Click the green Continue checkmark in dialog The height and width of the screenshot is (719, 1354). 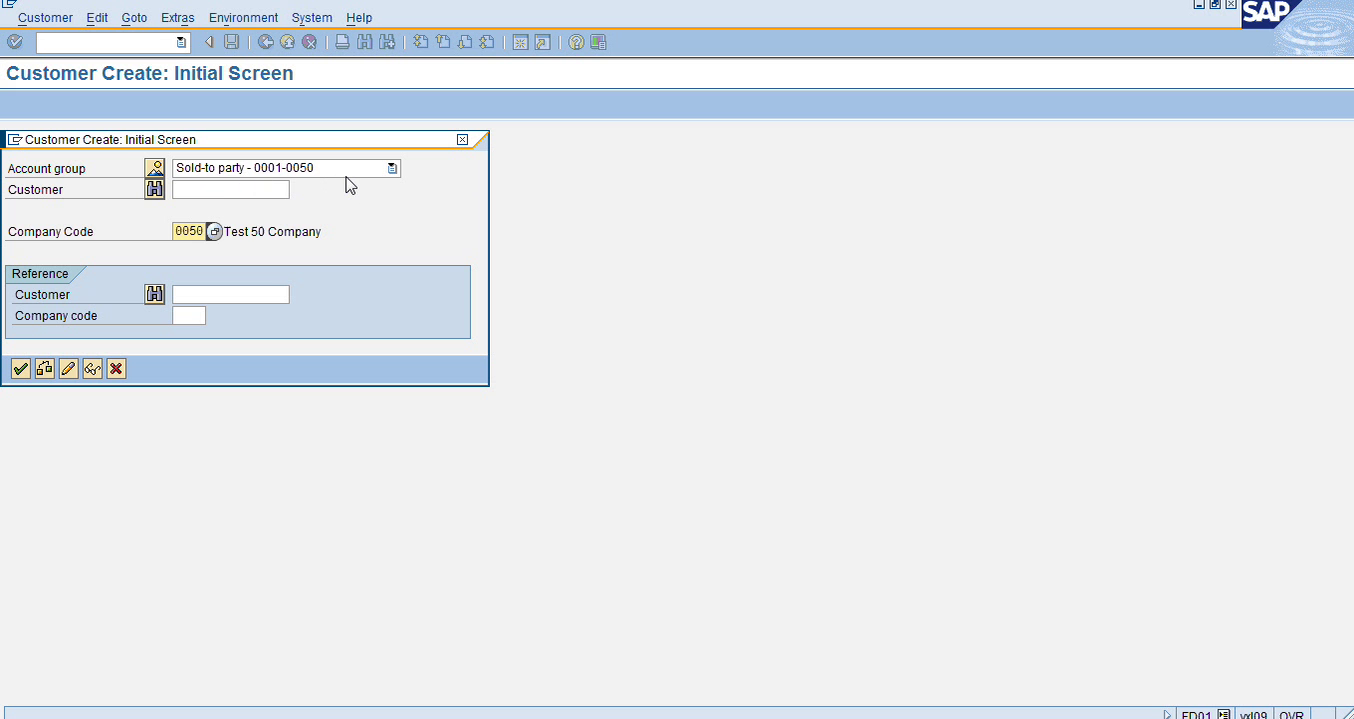pos(20,369)
